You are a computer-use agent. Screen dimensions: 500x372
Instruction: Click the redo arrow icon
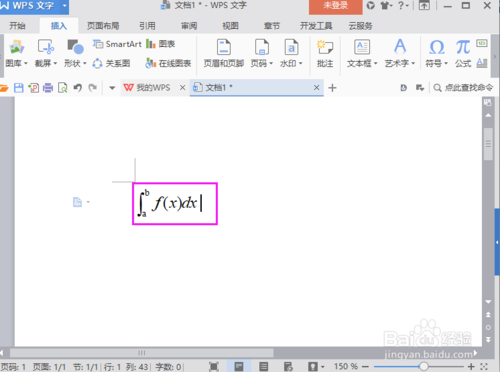[92, 88]
